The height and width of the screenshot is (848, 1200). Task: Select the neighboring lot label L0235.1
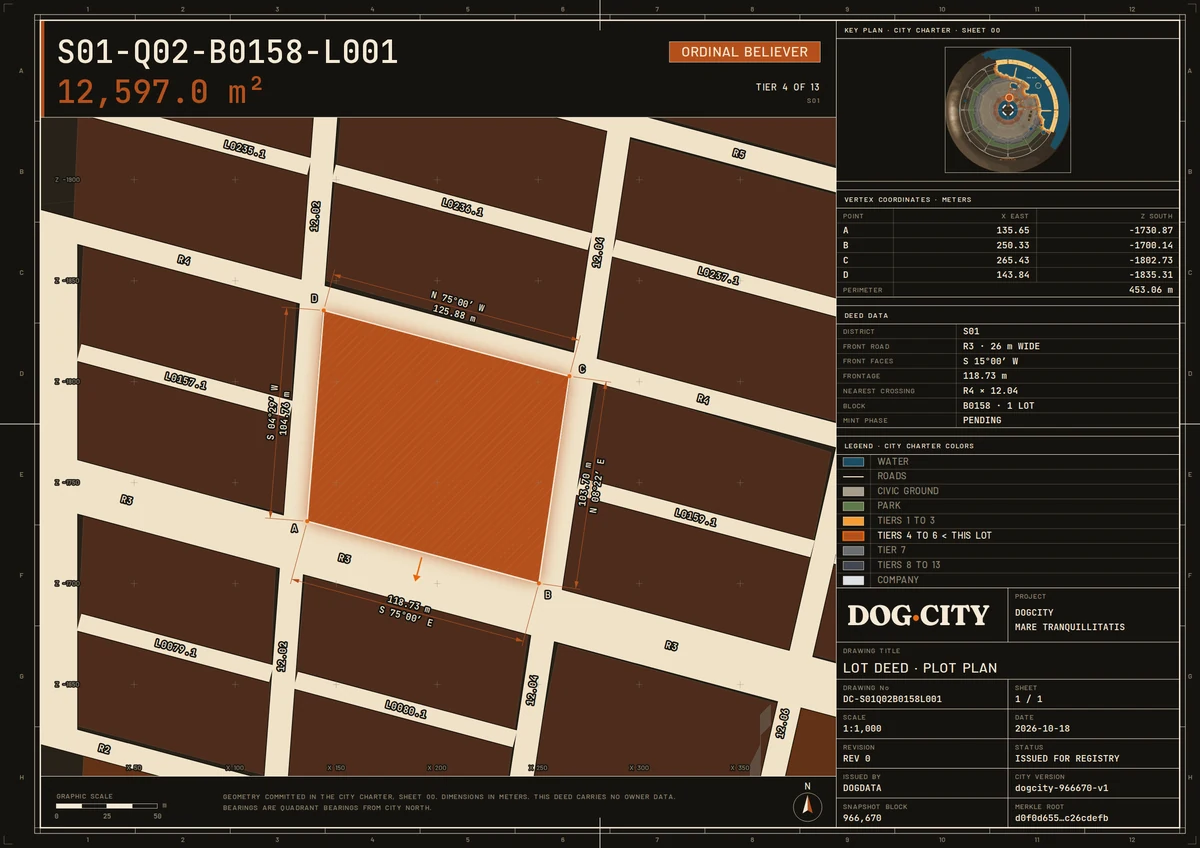[245, 150]
